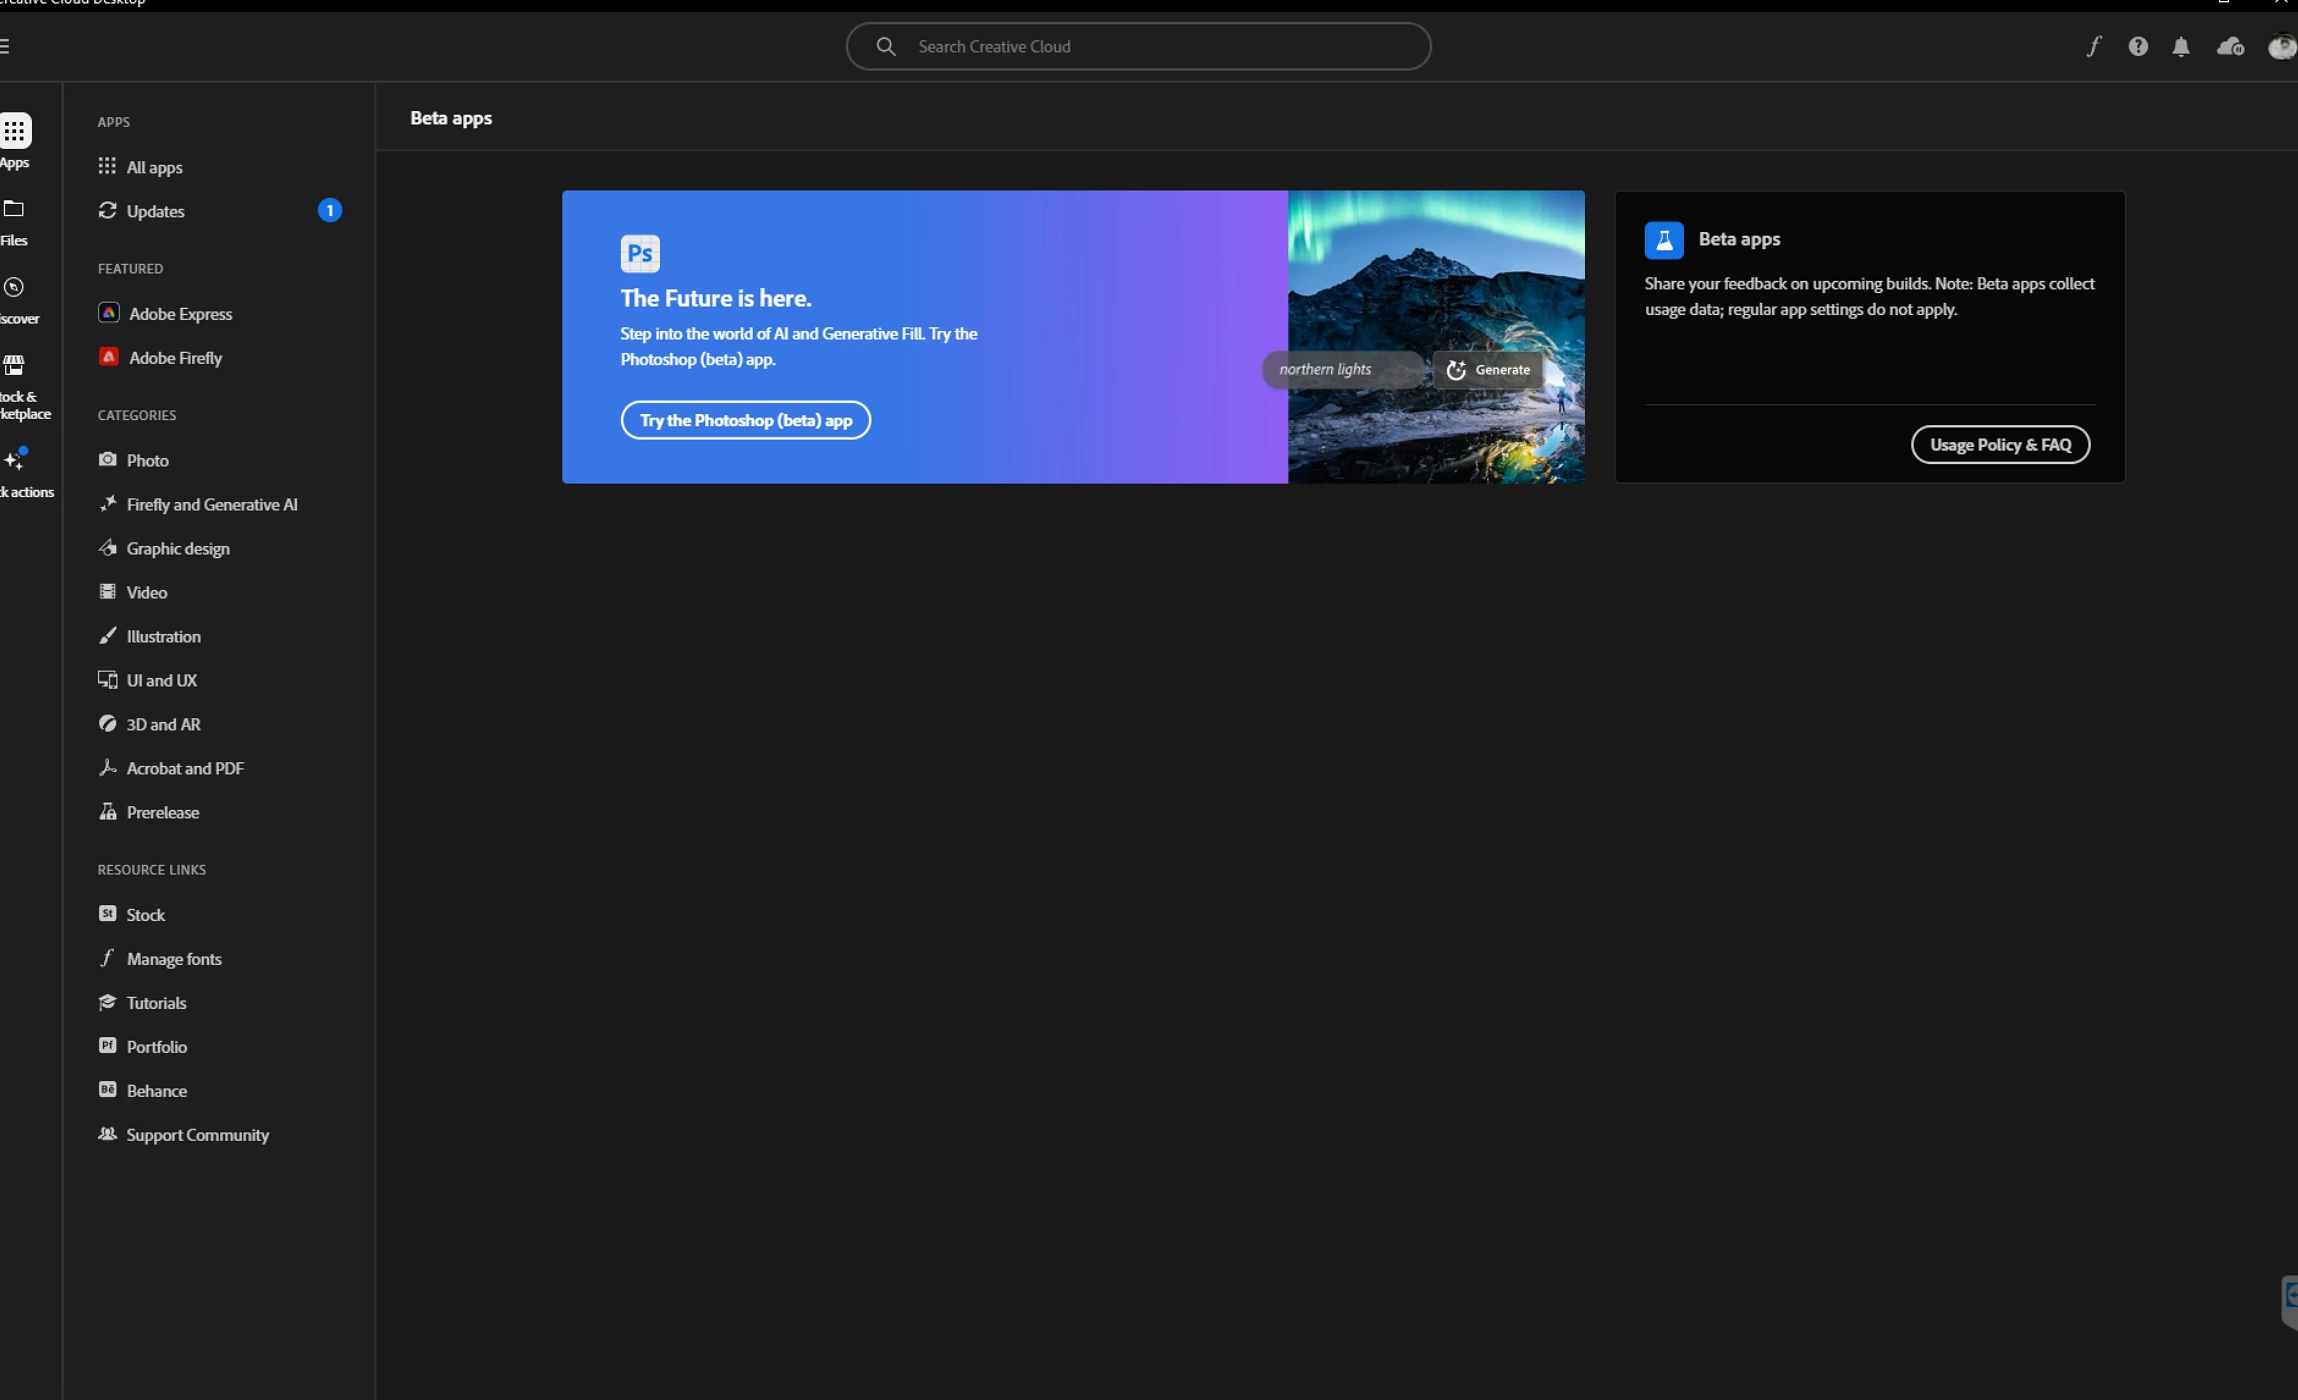This screenshot has width=2298, height=1400.
Task: Open Firefly and Generative AI category
Action: 211,504
